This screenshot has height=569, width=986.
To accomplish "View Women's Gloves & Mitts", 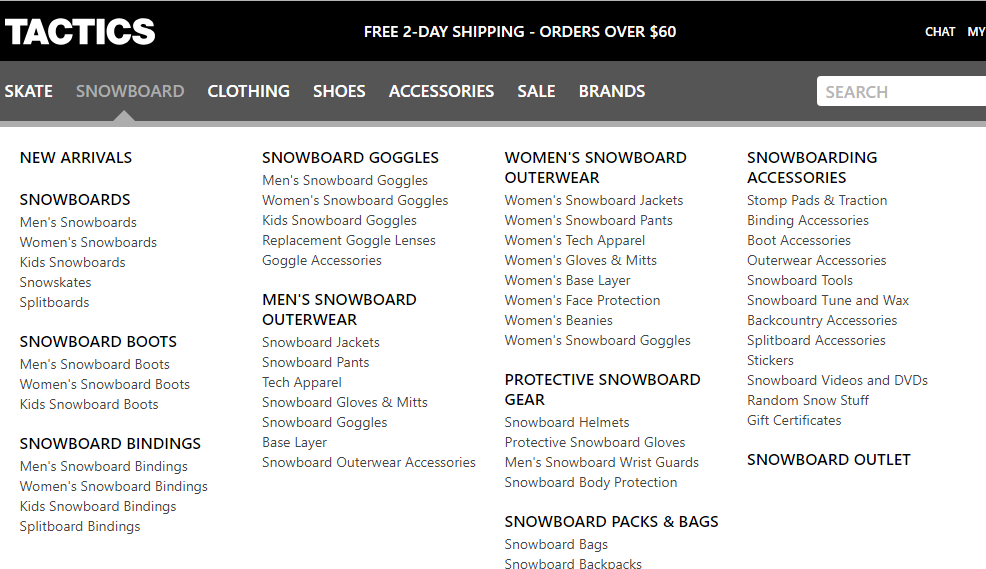I will click(x=580, y=260).
